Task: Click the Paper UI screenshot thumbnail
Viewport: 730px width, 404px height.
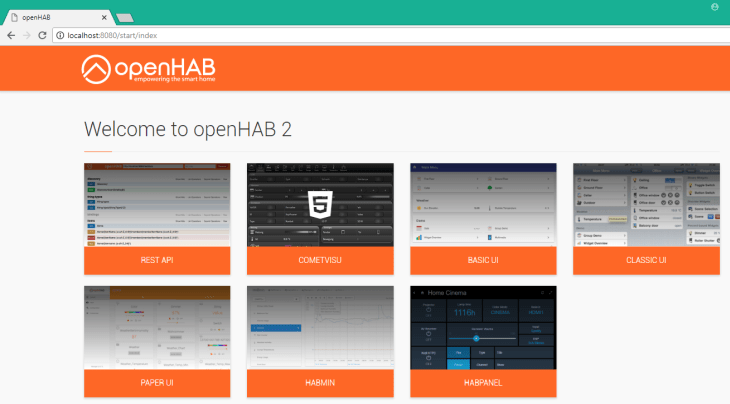Action: tap(157, 328)
